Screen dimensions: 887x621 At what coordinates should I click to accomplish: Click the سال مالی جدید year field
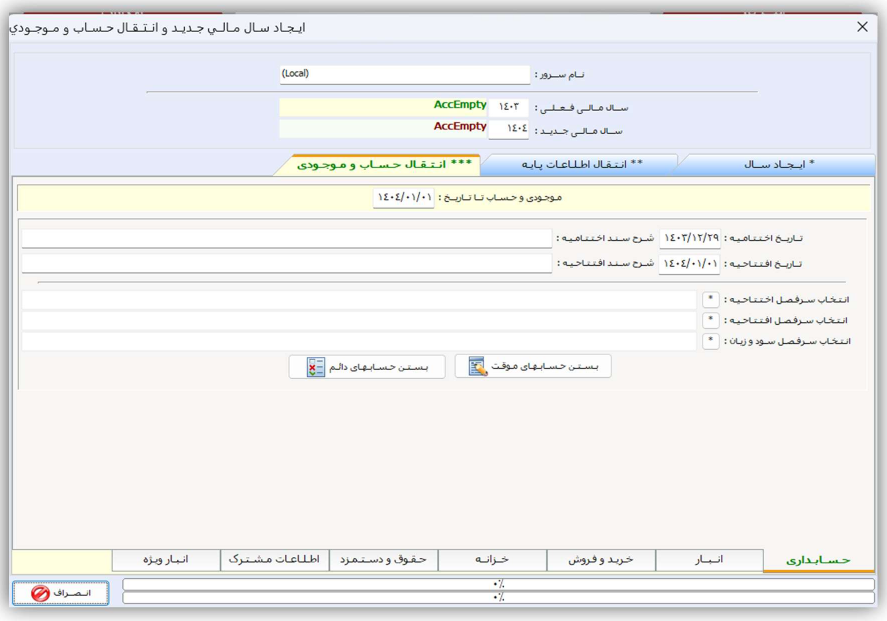pos(508,129)
